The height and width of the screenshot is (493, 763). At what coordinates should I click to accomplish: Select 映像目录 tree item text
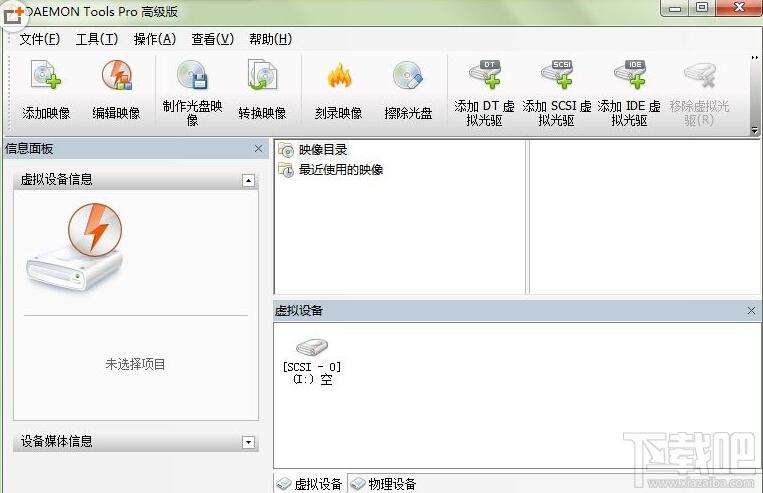[x=323, y=150]
